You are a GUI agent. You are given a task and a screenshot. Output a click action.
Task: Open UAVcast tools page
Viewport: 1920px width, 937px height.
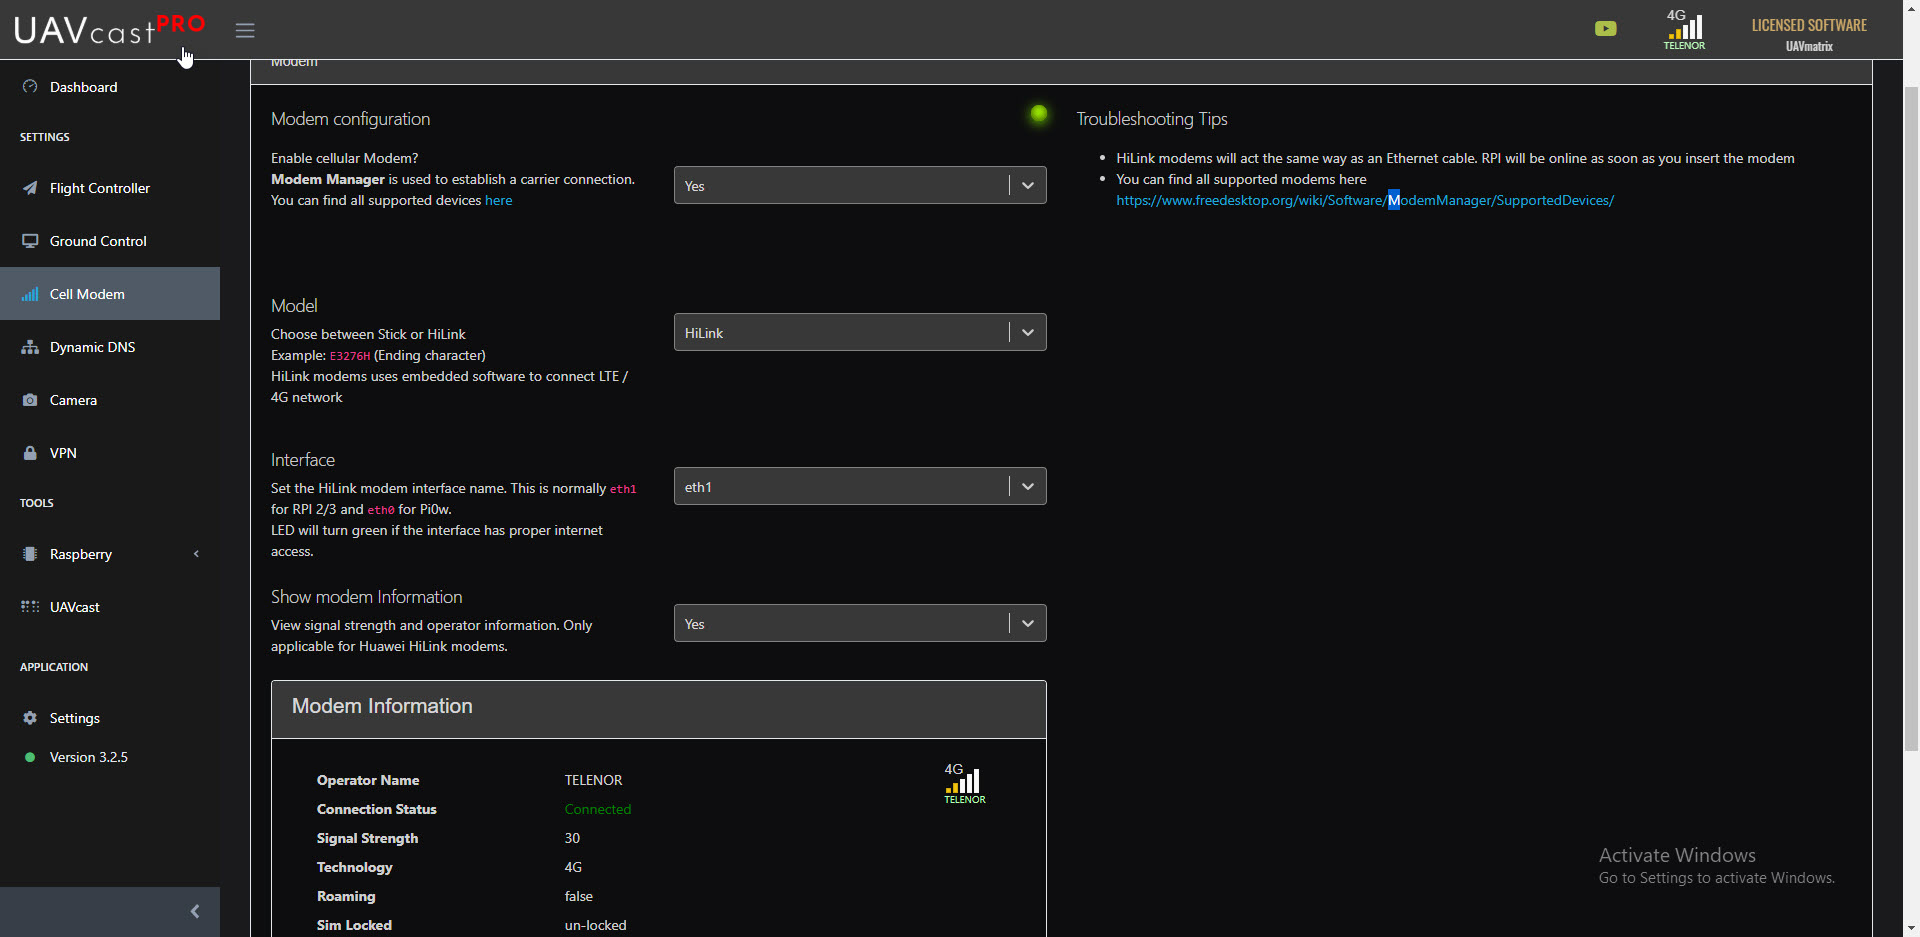pos(75,607)
